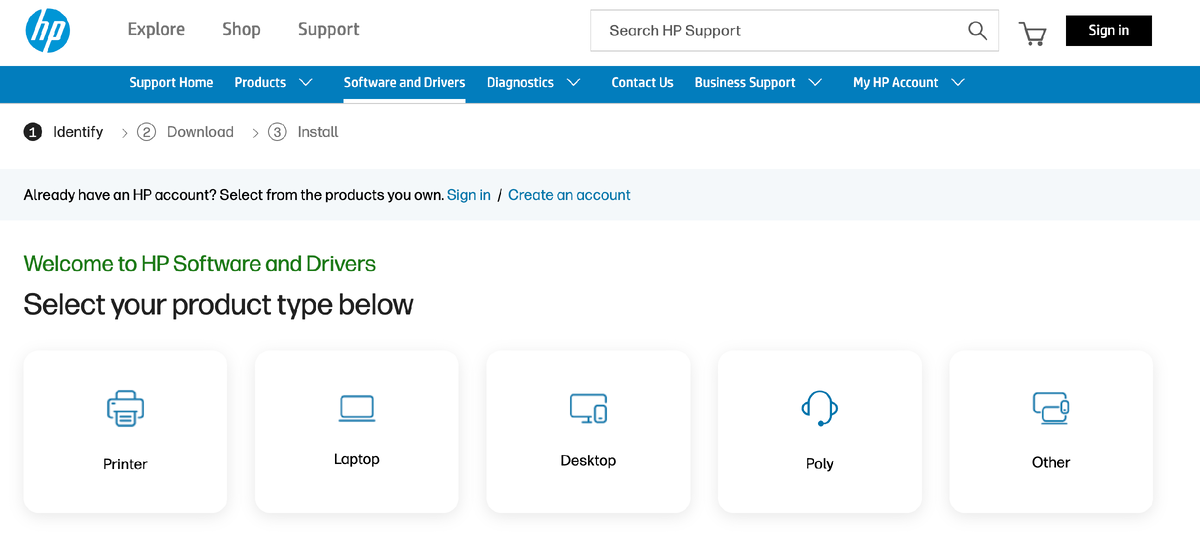Expand the Products dropdown chevron
The width and height of the screenshot is (1200, 548).
[x=306, y=83]
